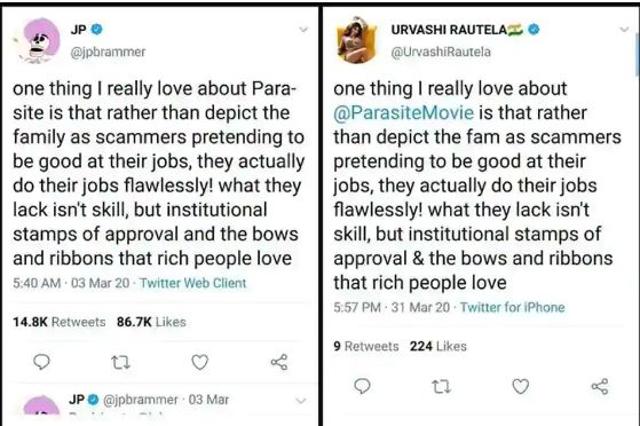Image resolution: width=640 pixels, height=426 pixels.
Task: Share Urvashi Rautela's tweet
Action: point(600,386)
